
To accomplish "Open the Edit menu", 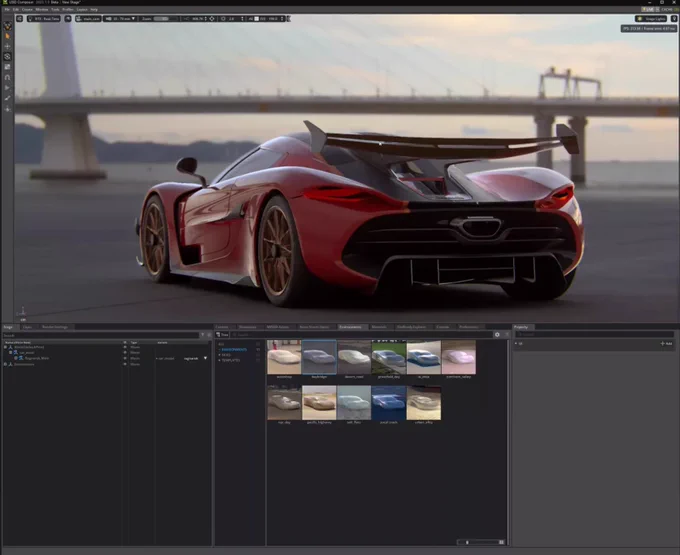I will 16,9.
